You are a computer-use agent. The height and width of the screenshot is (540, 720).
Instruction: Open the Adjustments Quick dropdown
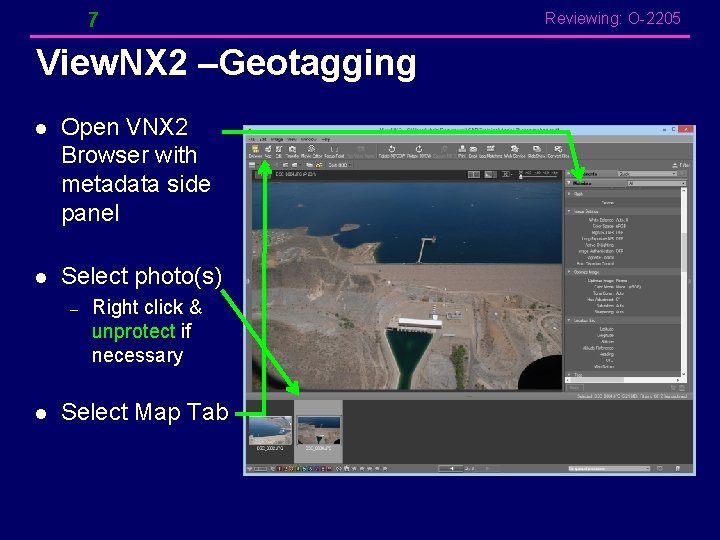pos(647,174)
